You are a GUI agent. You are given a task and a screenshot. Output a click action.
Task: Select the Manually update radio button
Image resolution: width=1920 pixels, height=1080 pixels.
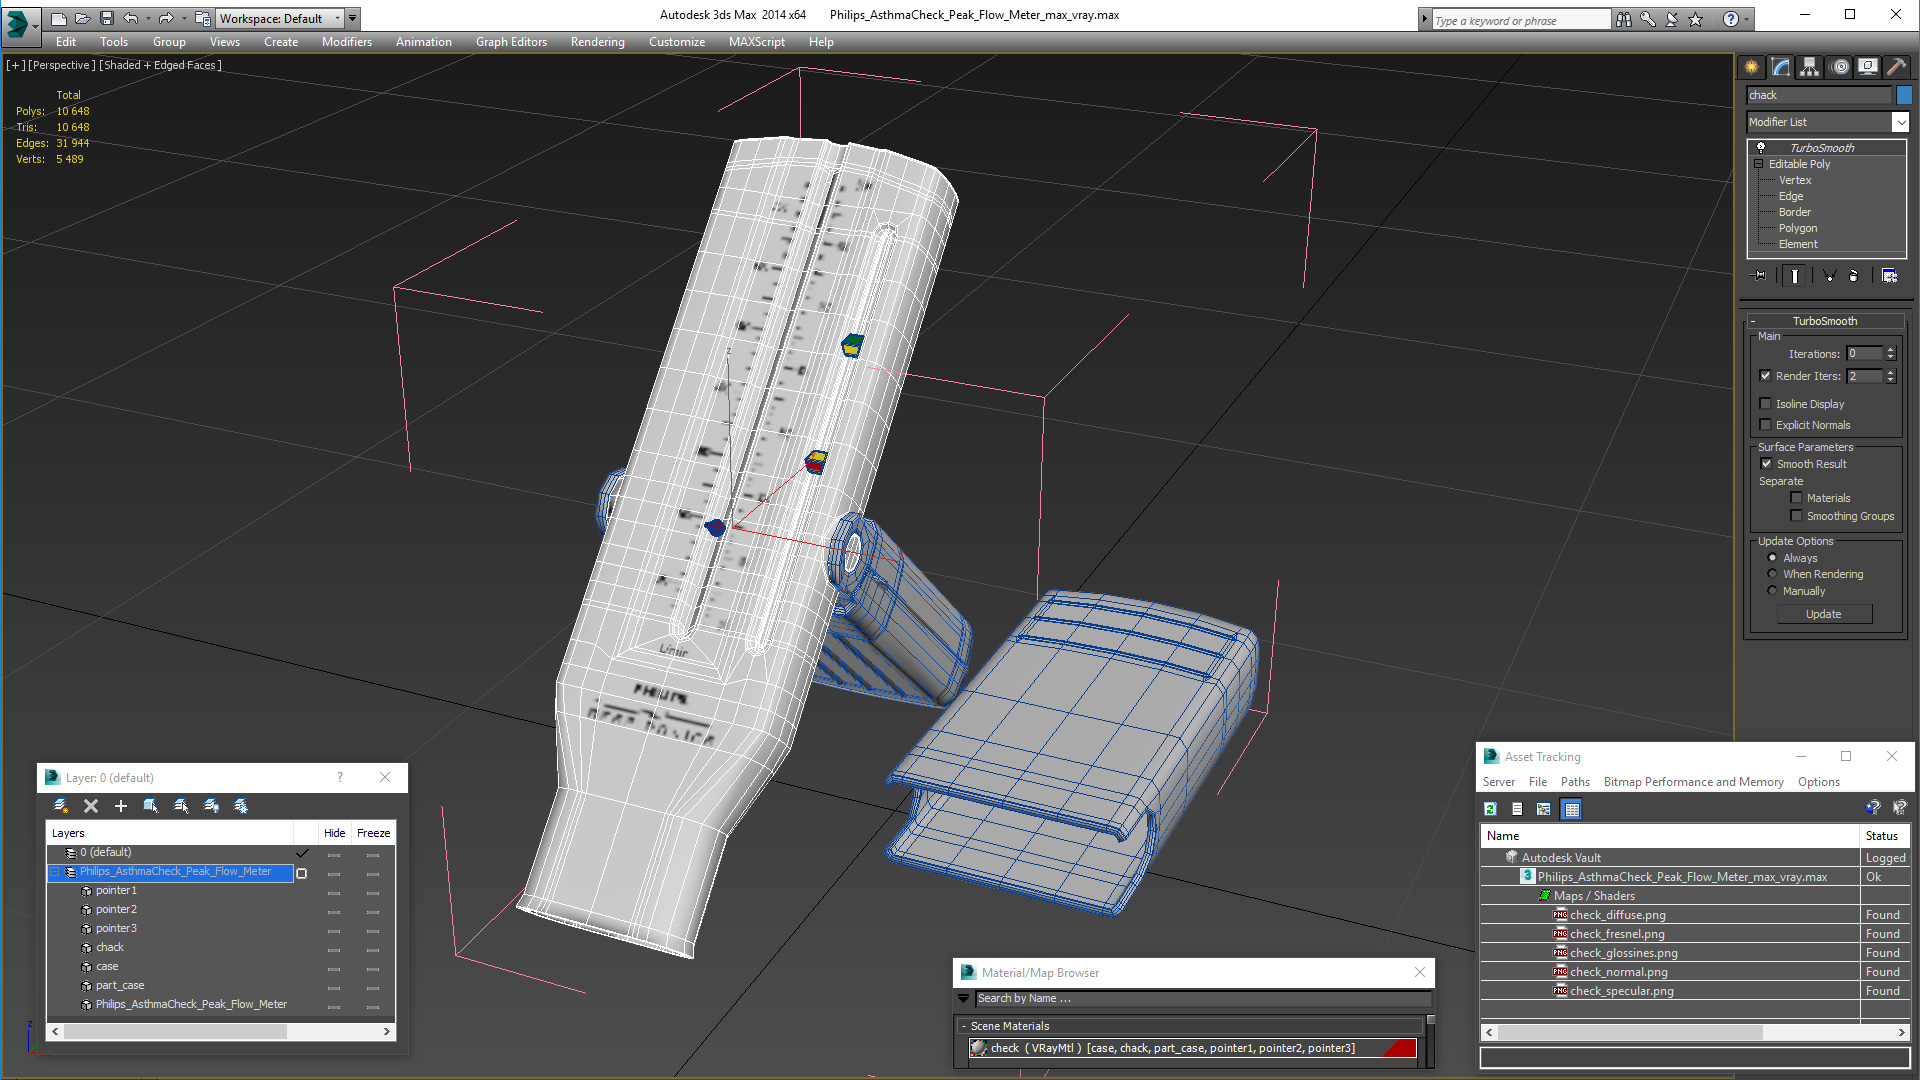tap(1772, 591)
